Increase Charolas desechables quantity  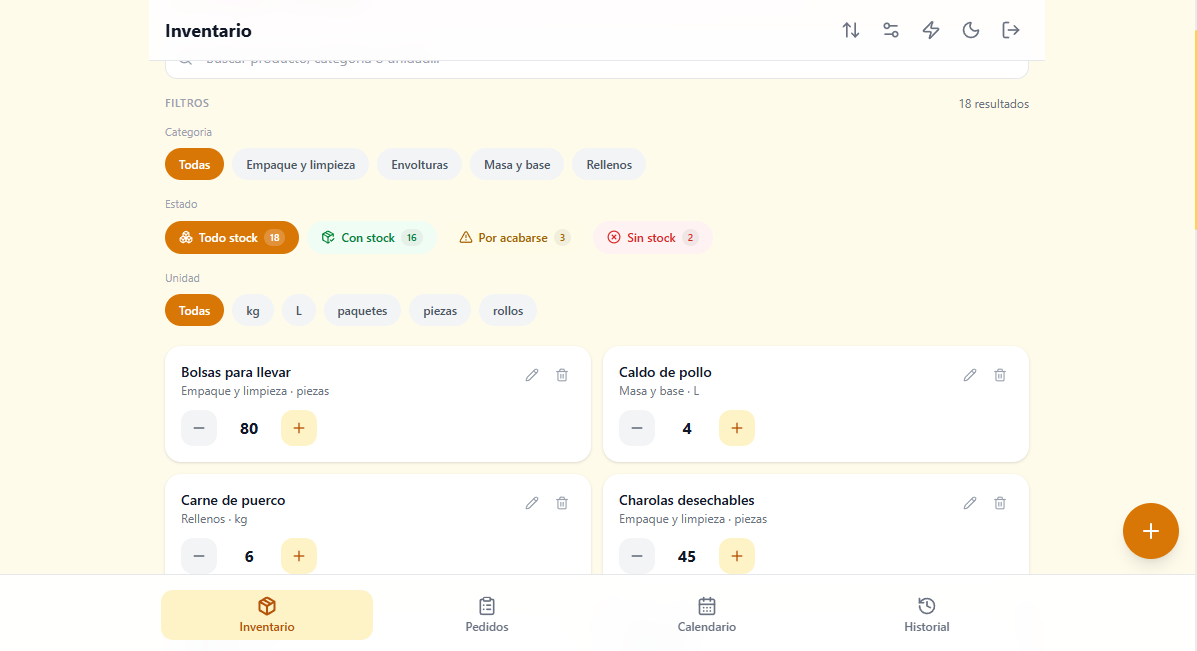pyautogui.click(x=737, y=556)
